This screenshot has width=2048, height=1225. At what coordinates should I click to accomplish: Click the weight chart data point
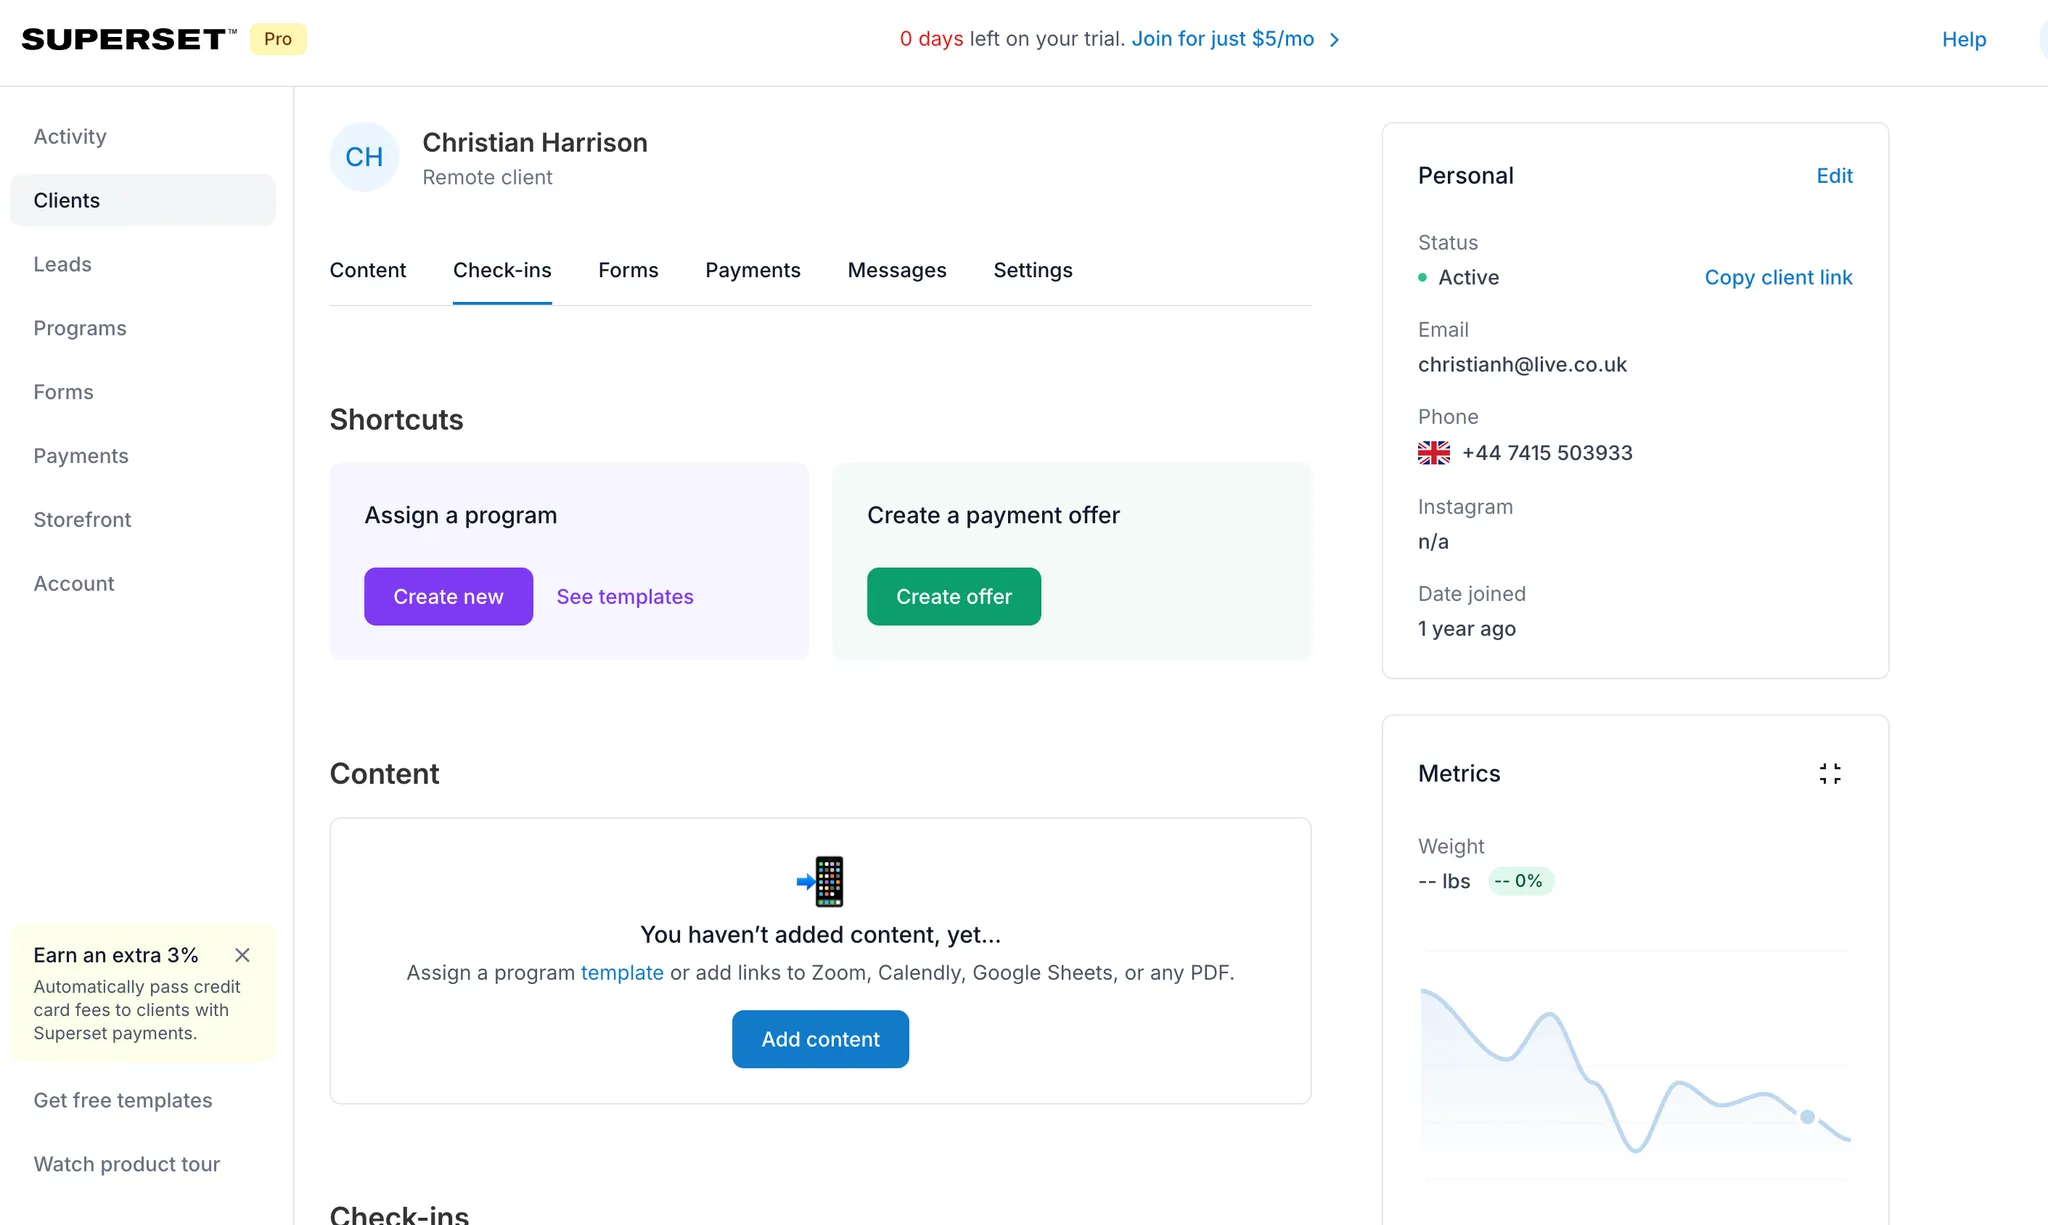[1807, 1117]
